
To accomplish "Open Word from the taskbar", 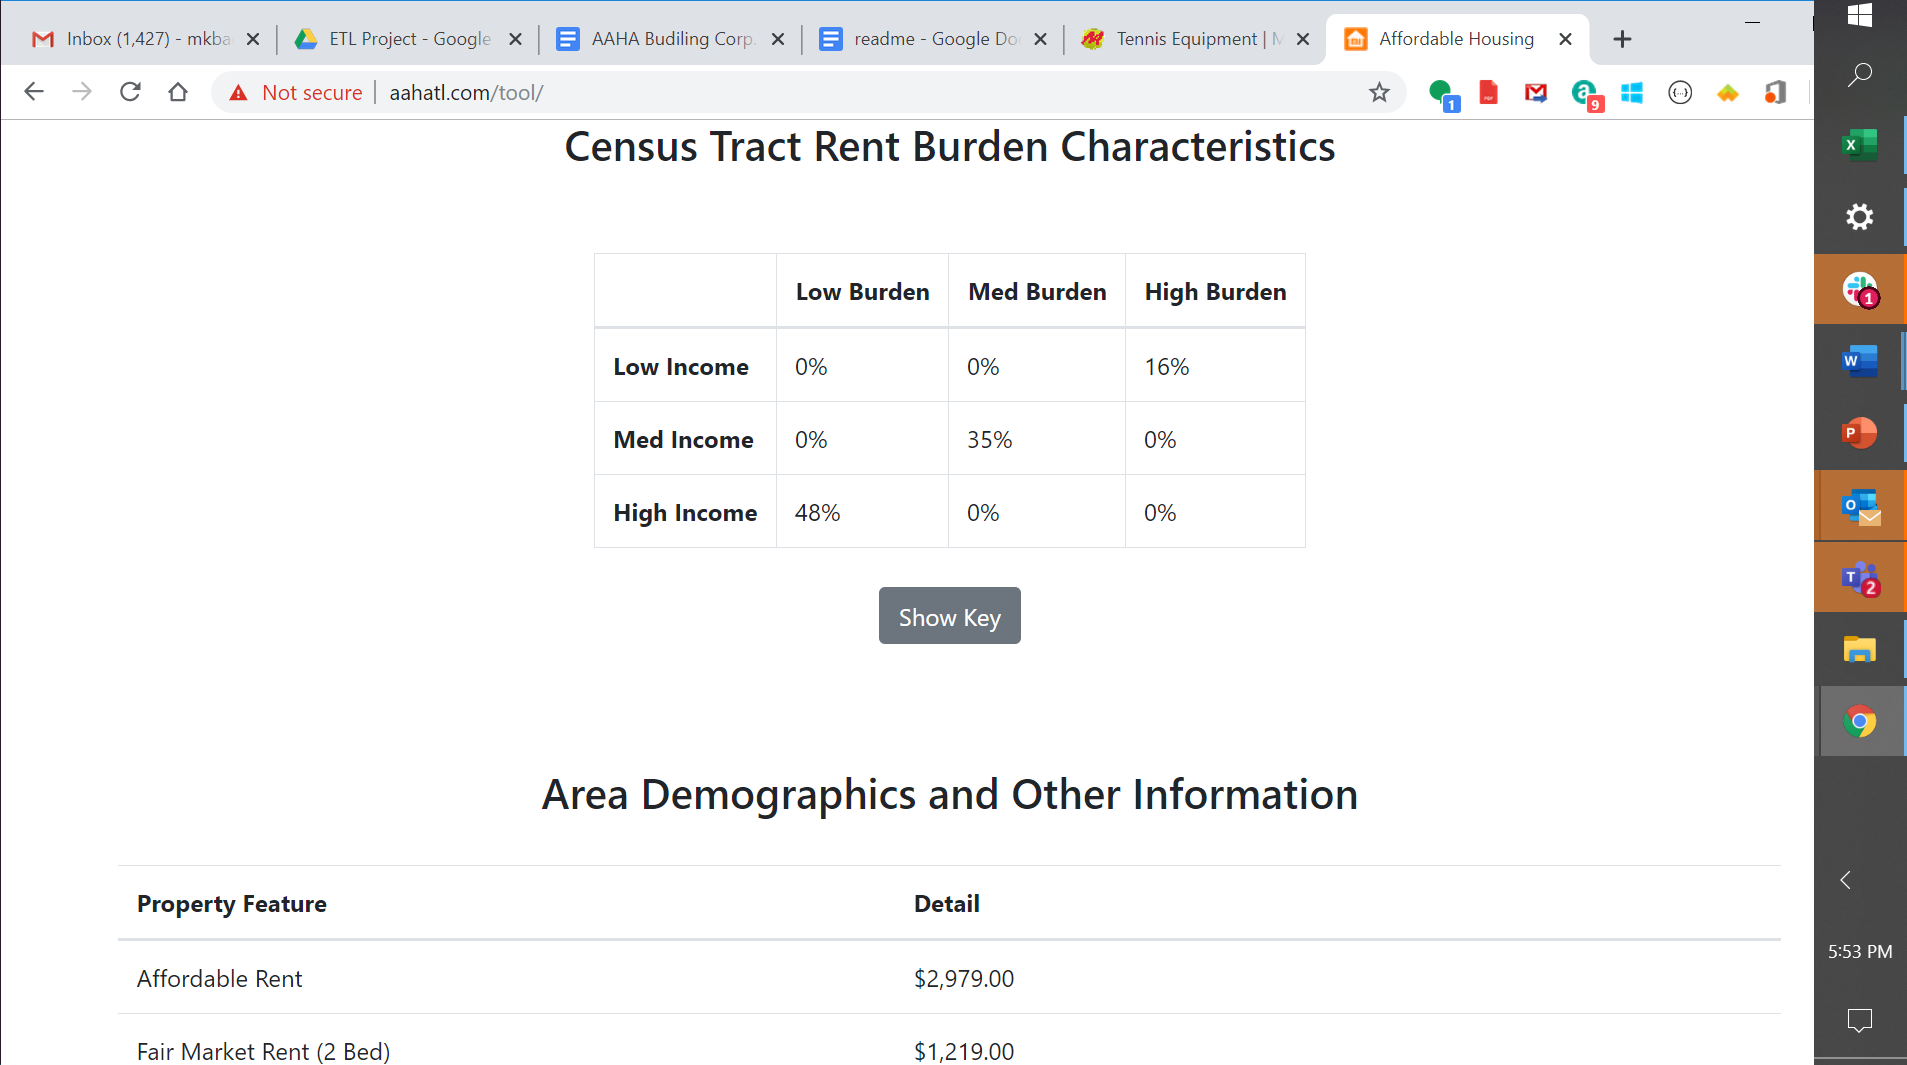I will coord(1860,361).
